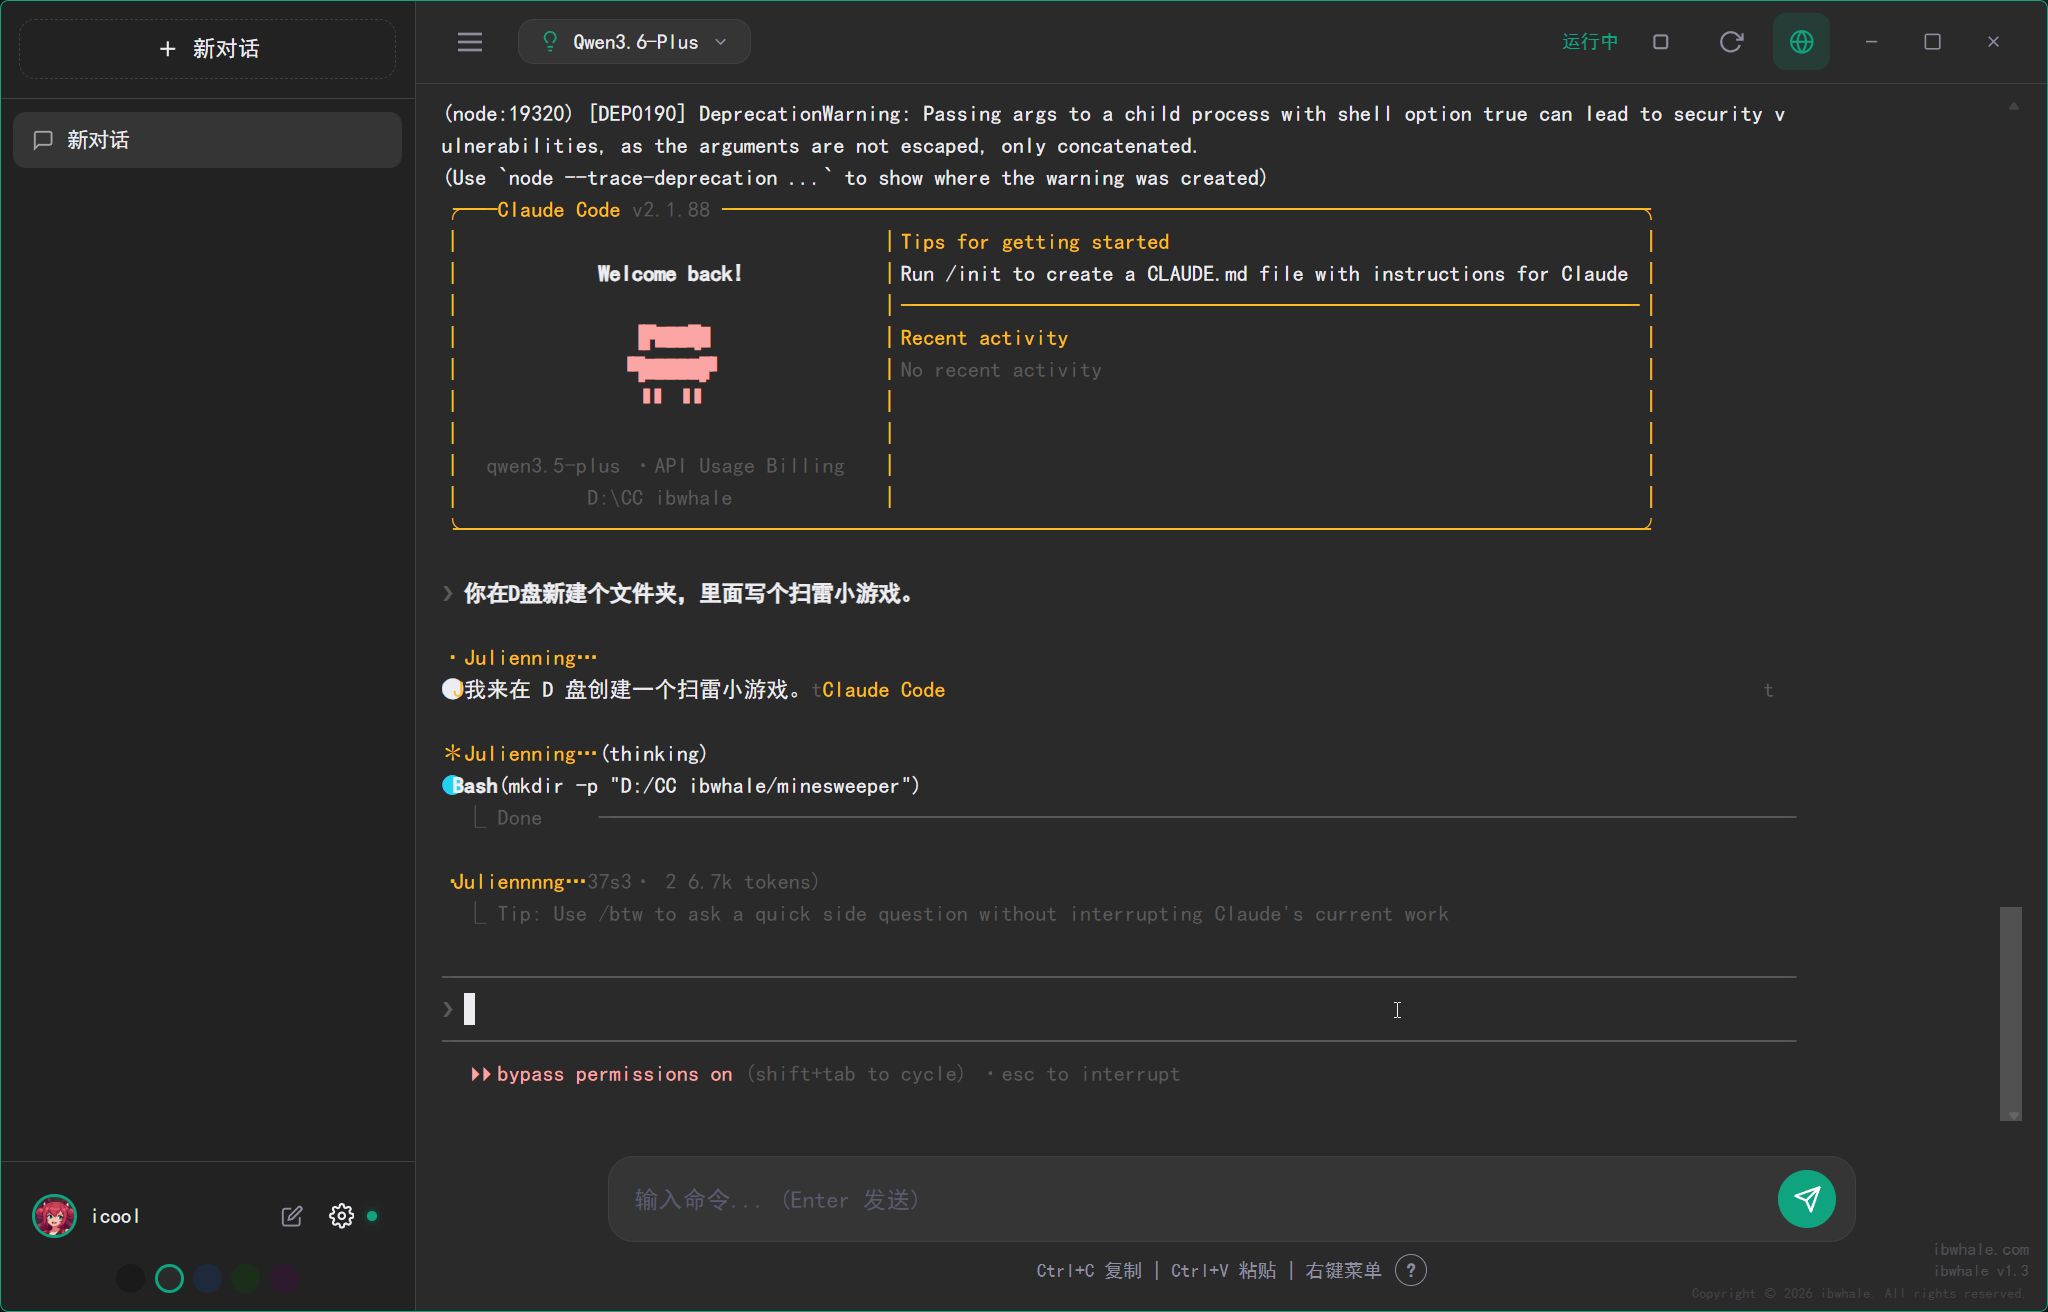
Task: Focus the command input field
Action: (x=1190, y=1199)
